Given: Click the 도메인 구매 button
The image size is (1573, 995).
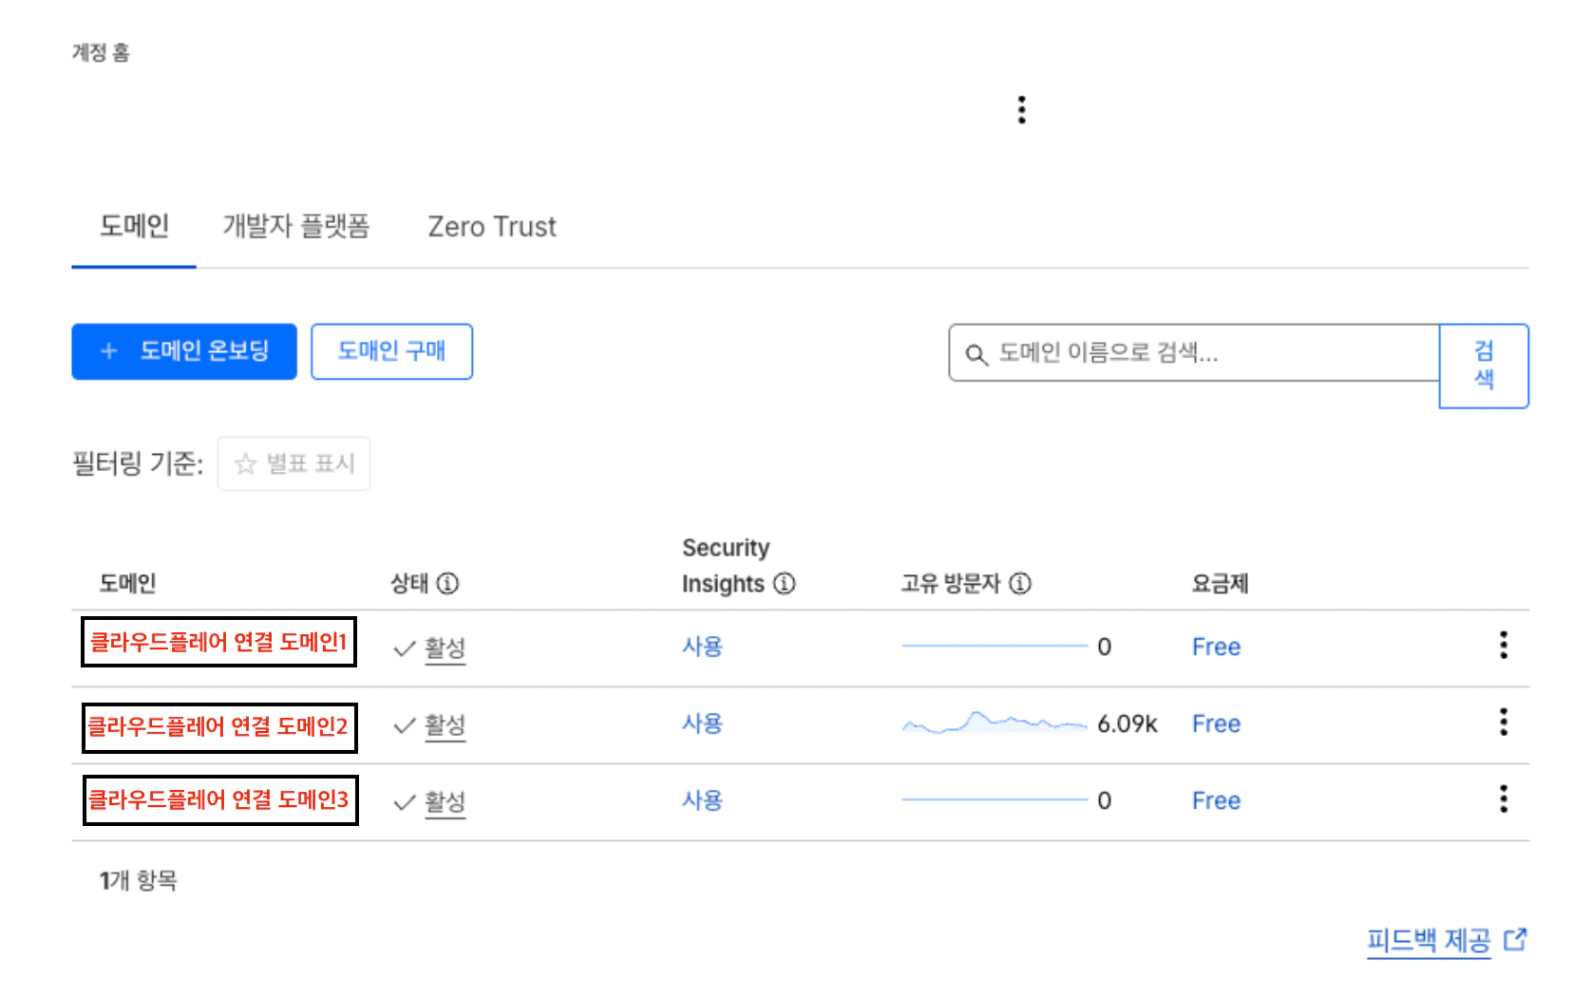Looking at the screenshot, I should tap(391, 352).
